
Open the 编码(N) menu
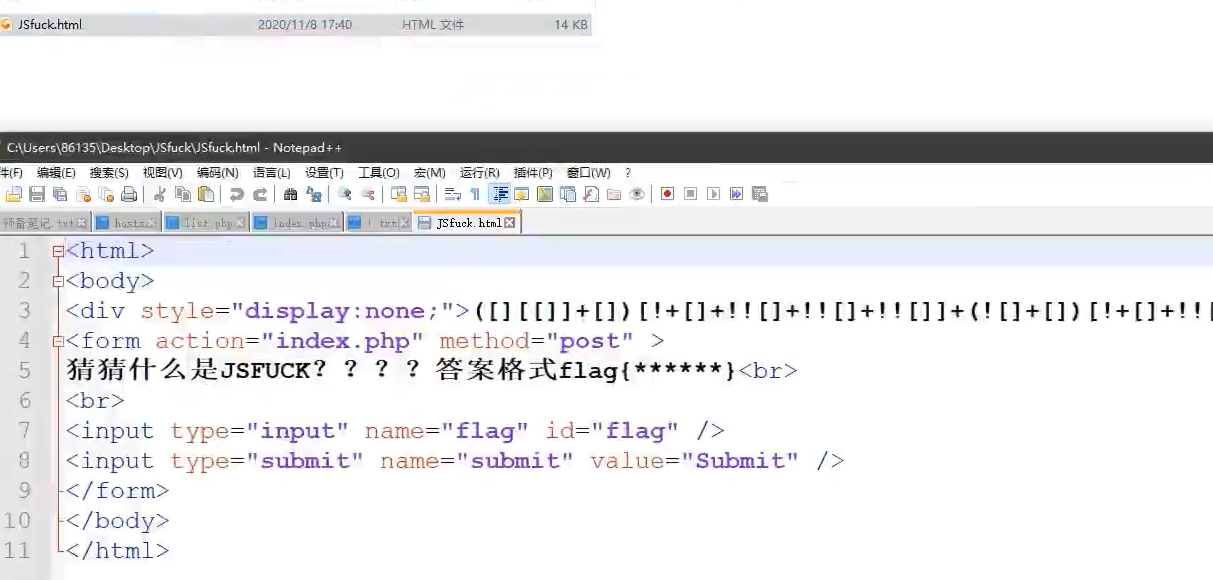pos(217,173)
